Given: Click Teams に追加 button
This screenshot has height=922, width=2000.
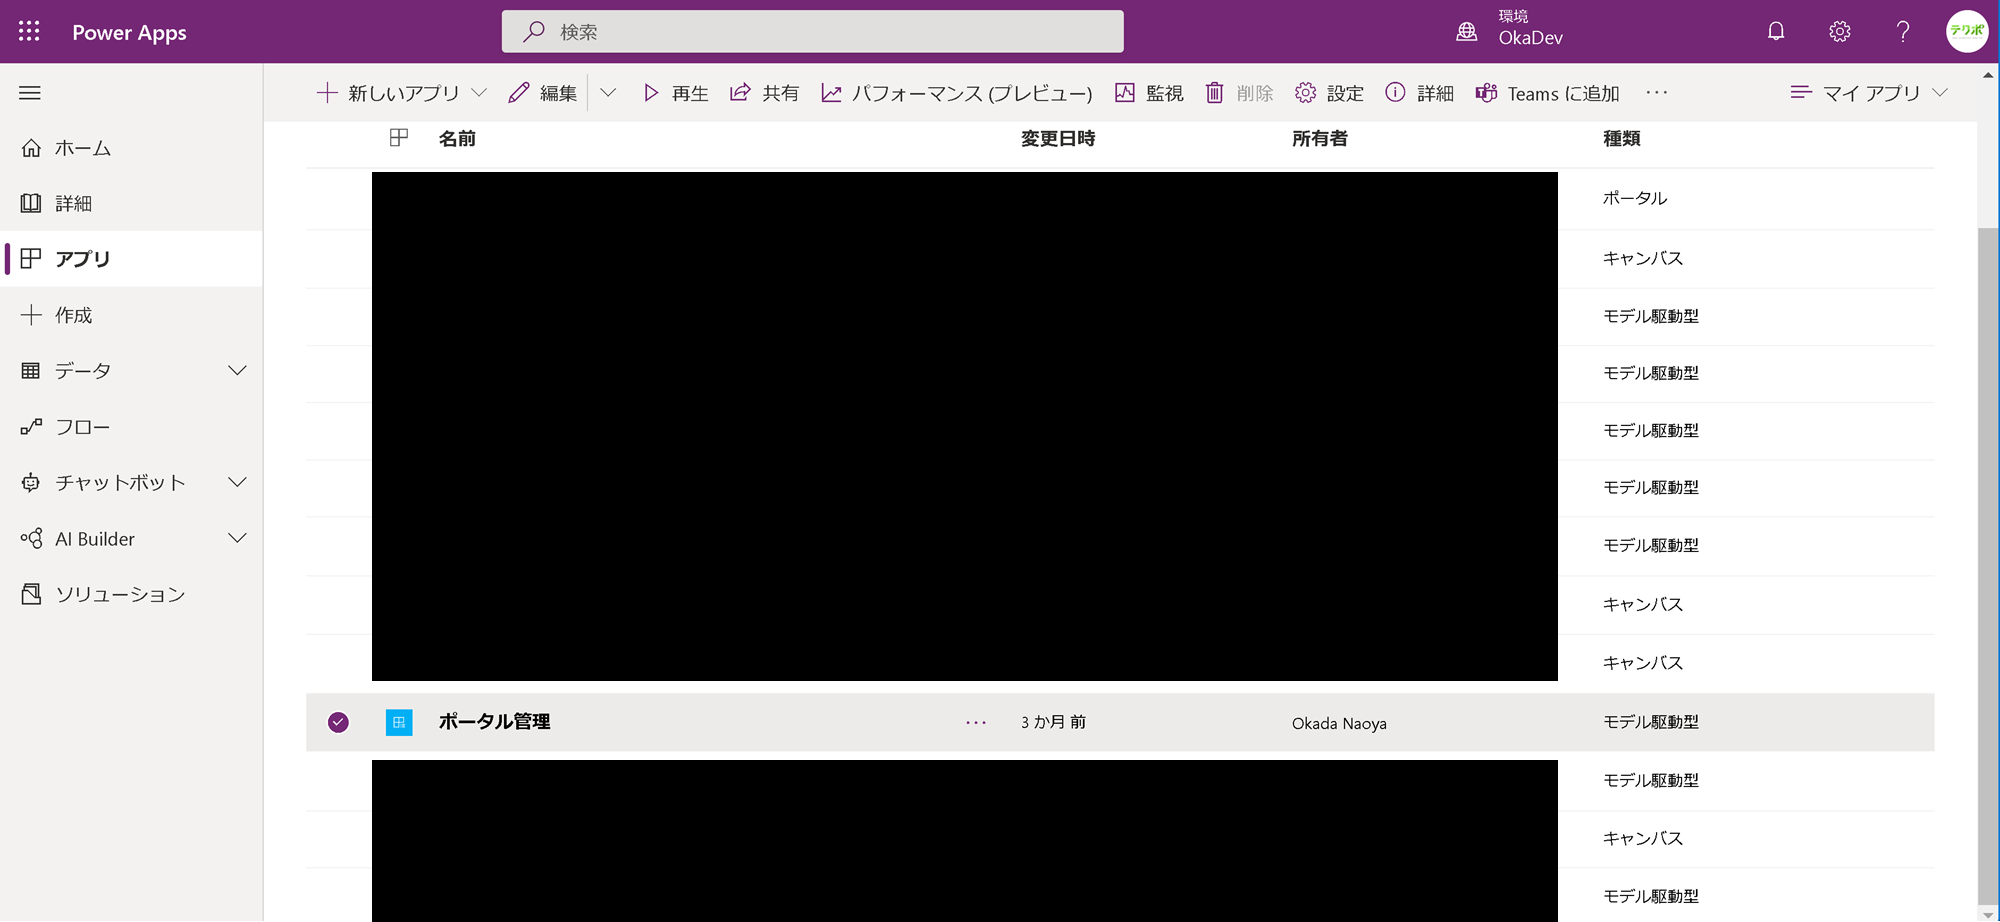Looking at the screenshot, I should [1547, 93].
